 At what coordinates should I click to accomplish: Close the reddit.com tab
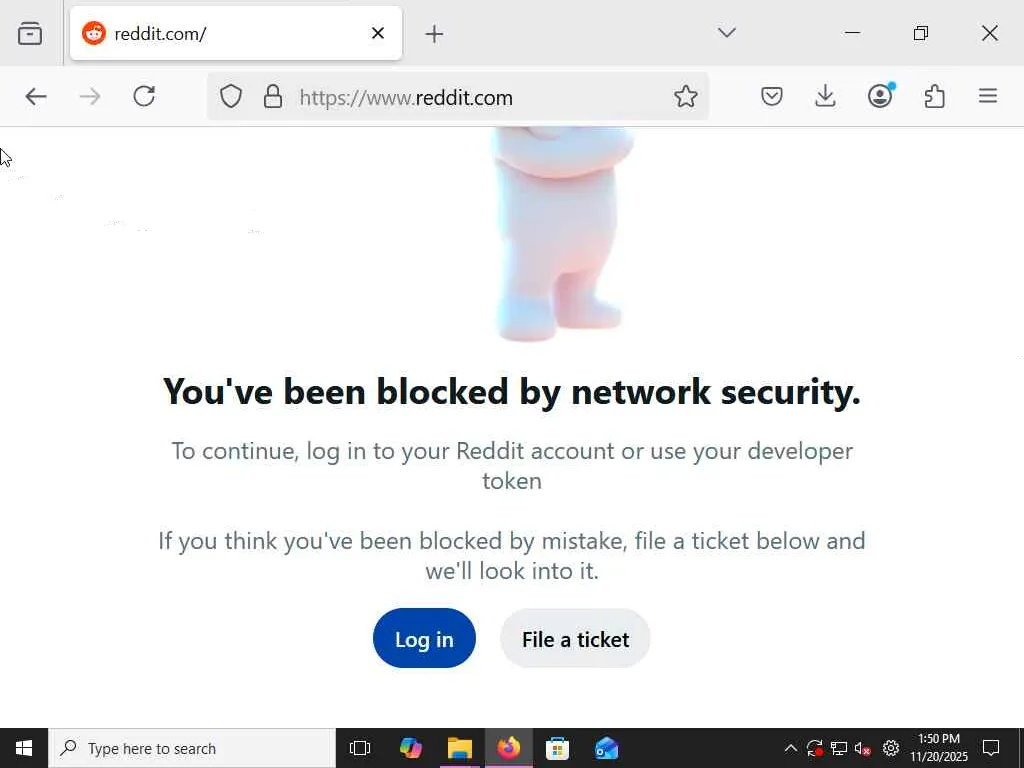(378, 33)
